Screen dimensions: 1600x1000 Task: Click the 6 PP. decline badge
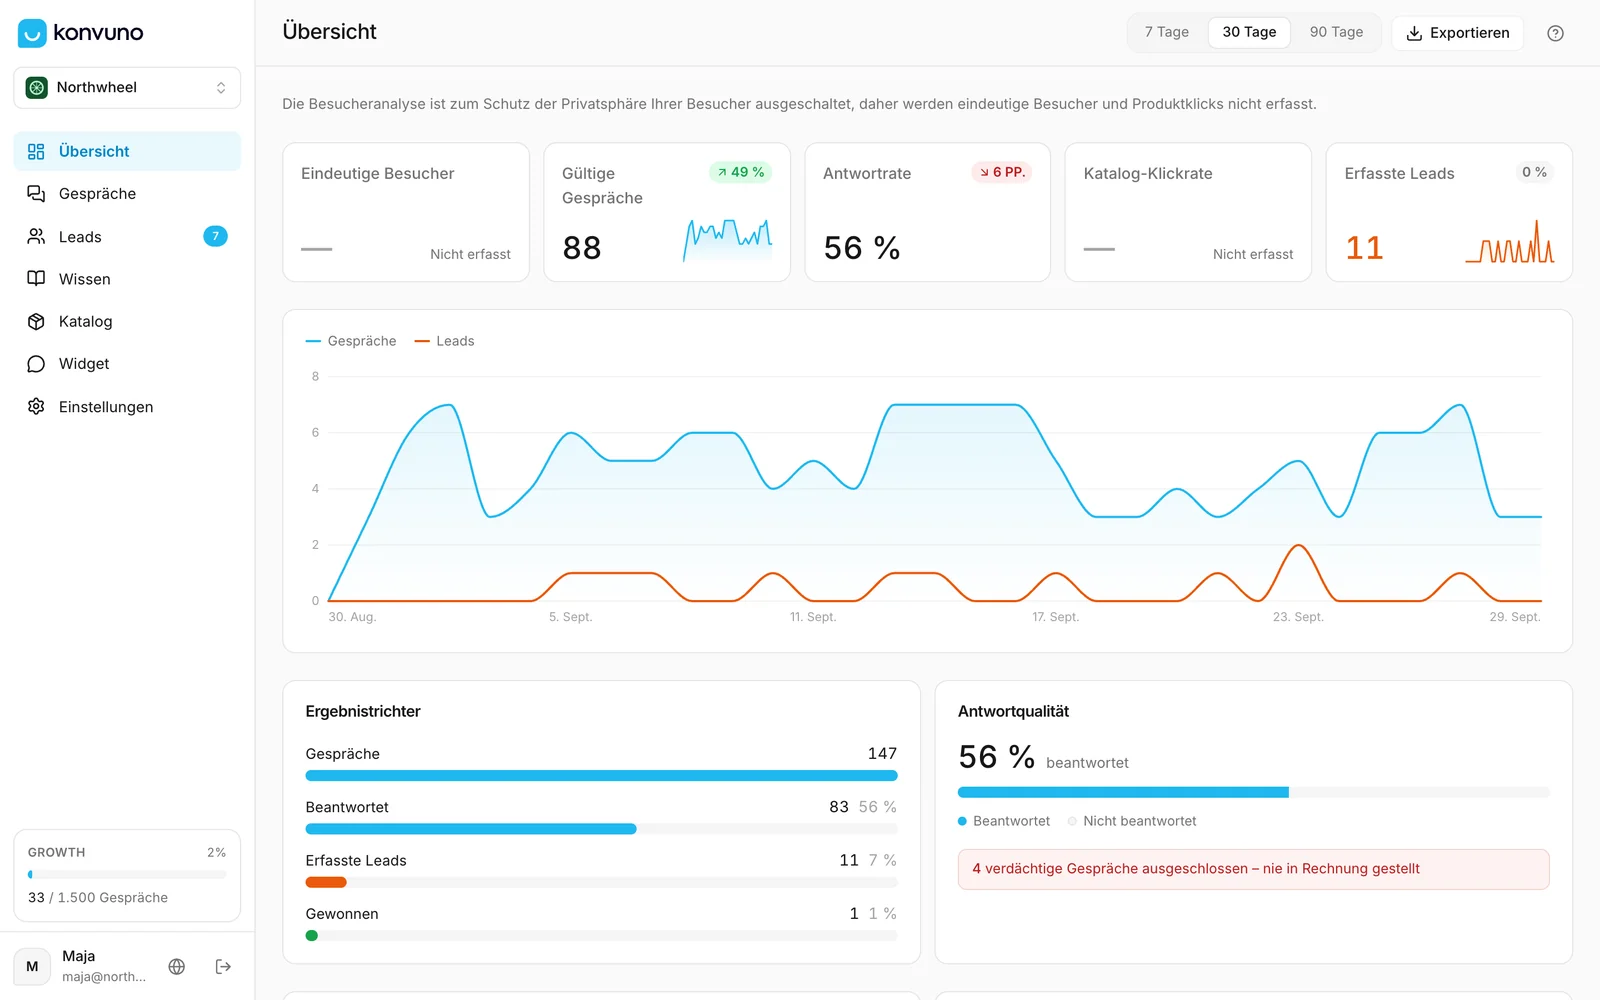[x=1002, y=172]
